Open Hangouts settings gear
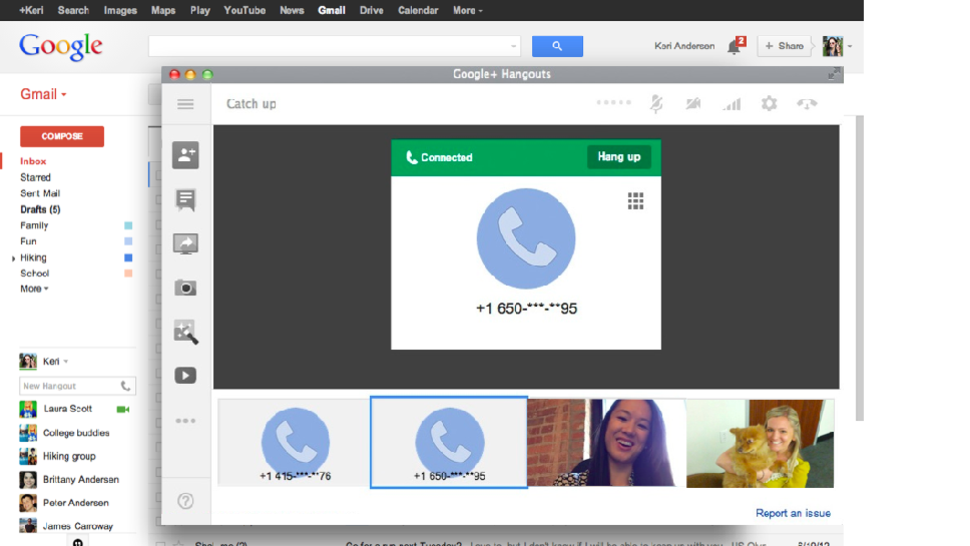Screen dimensions: 970x546 pos(769,103)
